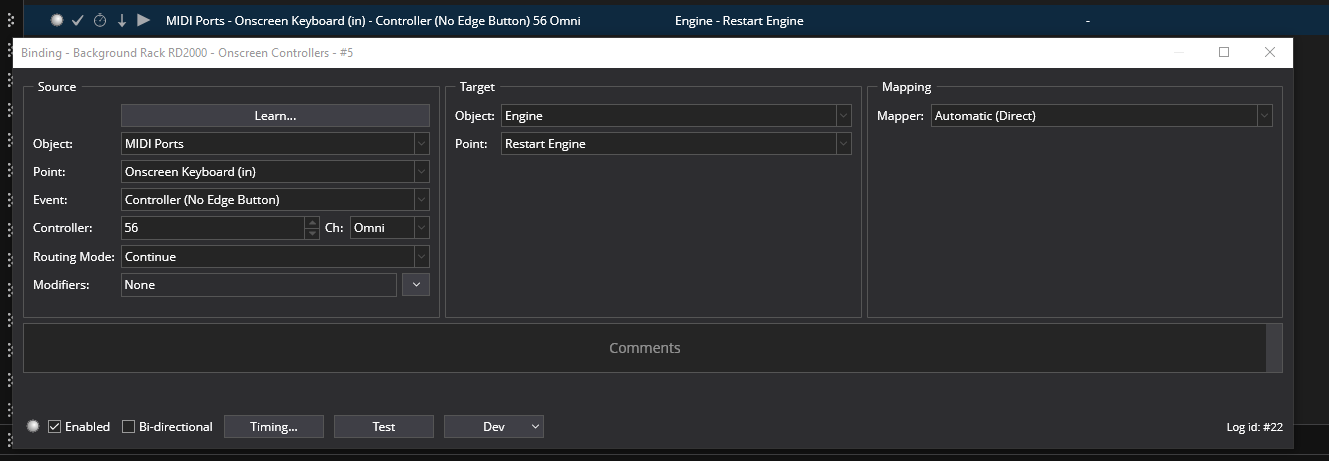This screenshot has height=461, width=1329.
Task: Open the Source Object dropdown (MIDI Ports)
Action: coord(275,144)
